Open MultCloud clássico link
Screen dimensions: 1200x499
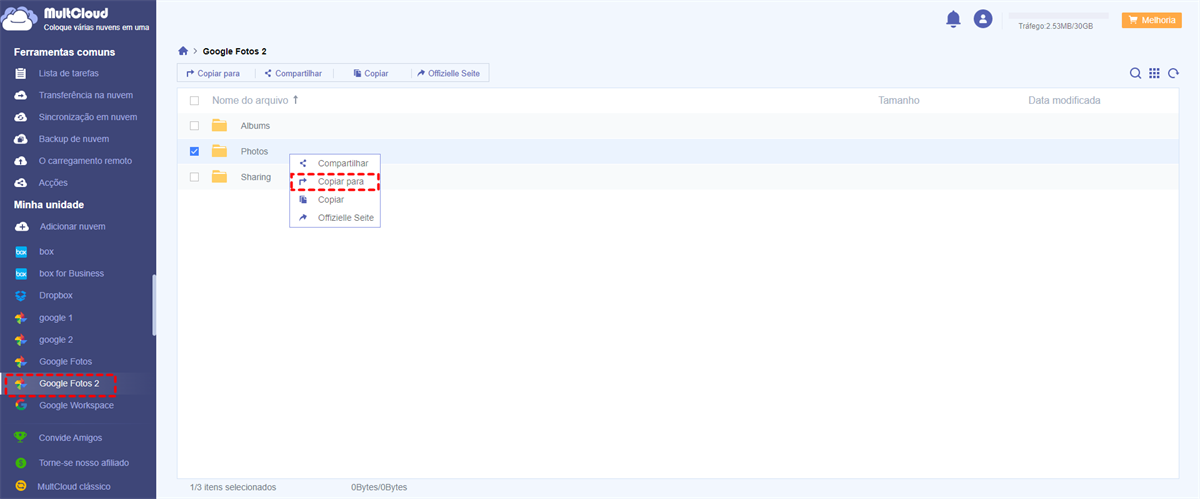tap(73, 487)
